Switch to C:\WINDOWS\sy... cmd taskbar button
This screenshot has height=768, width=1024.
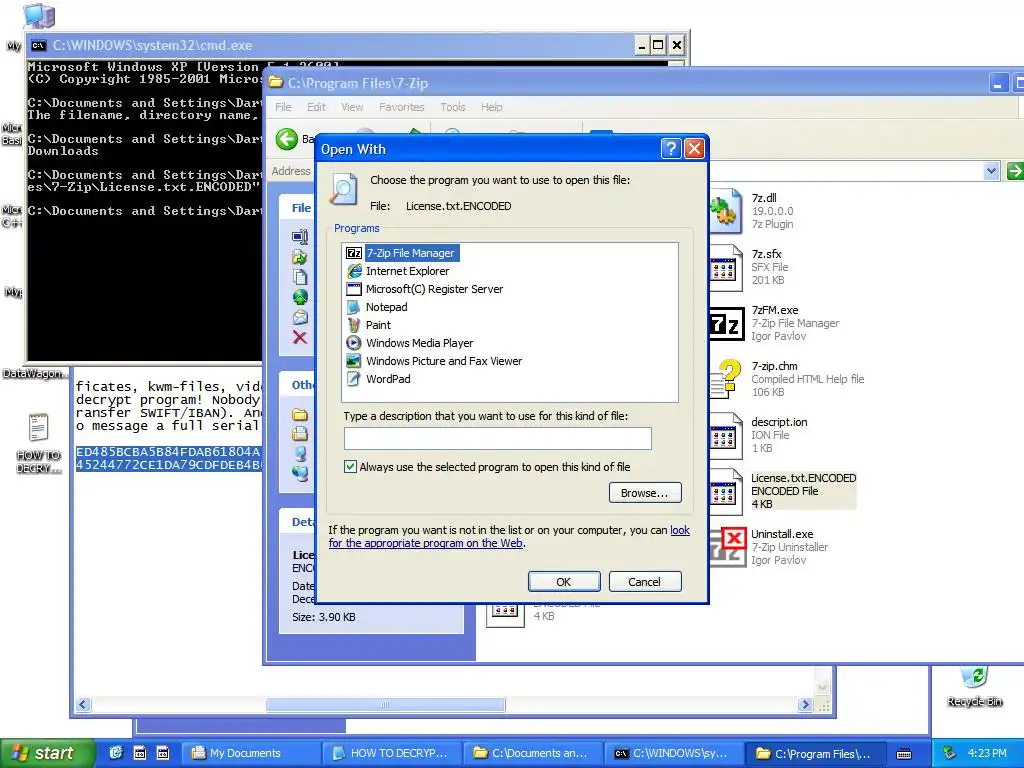click(673, 753)
